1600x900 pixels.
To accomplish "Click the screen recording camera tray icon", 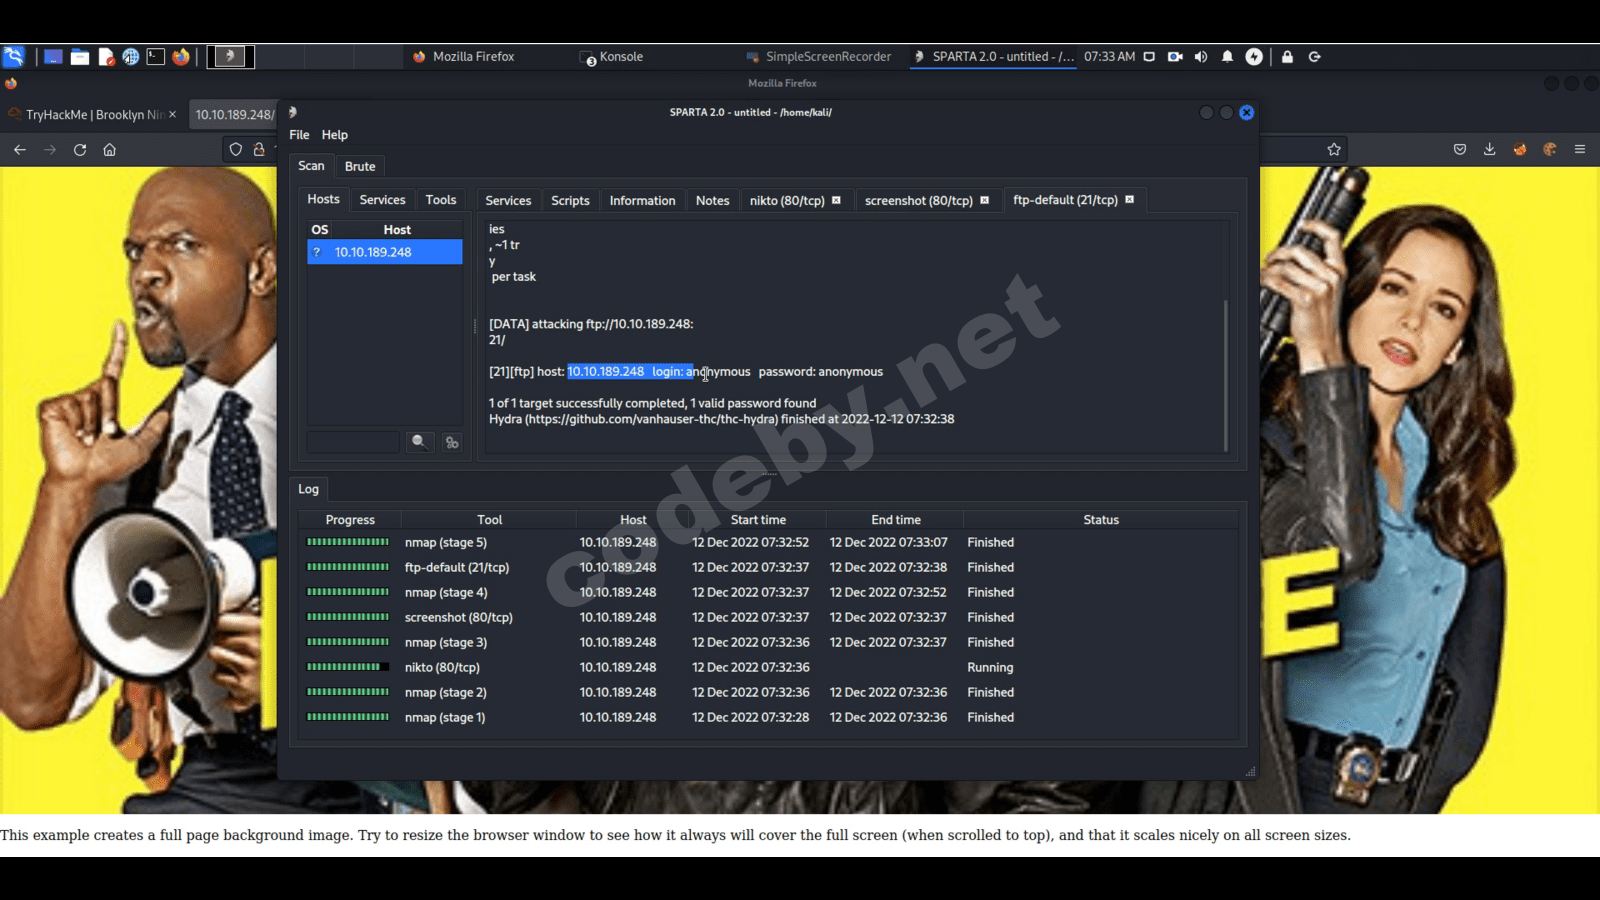I will point(1175,57).
